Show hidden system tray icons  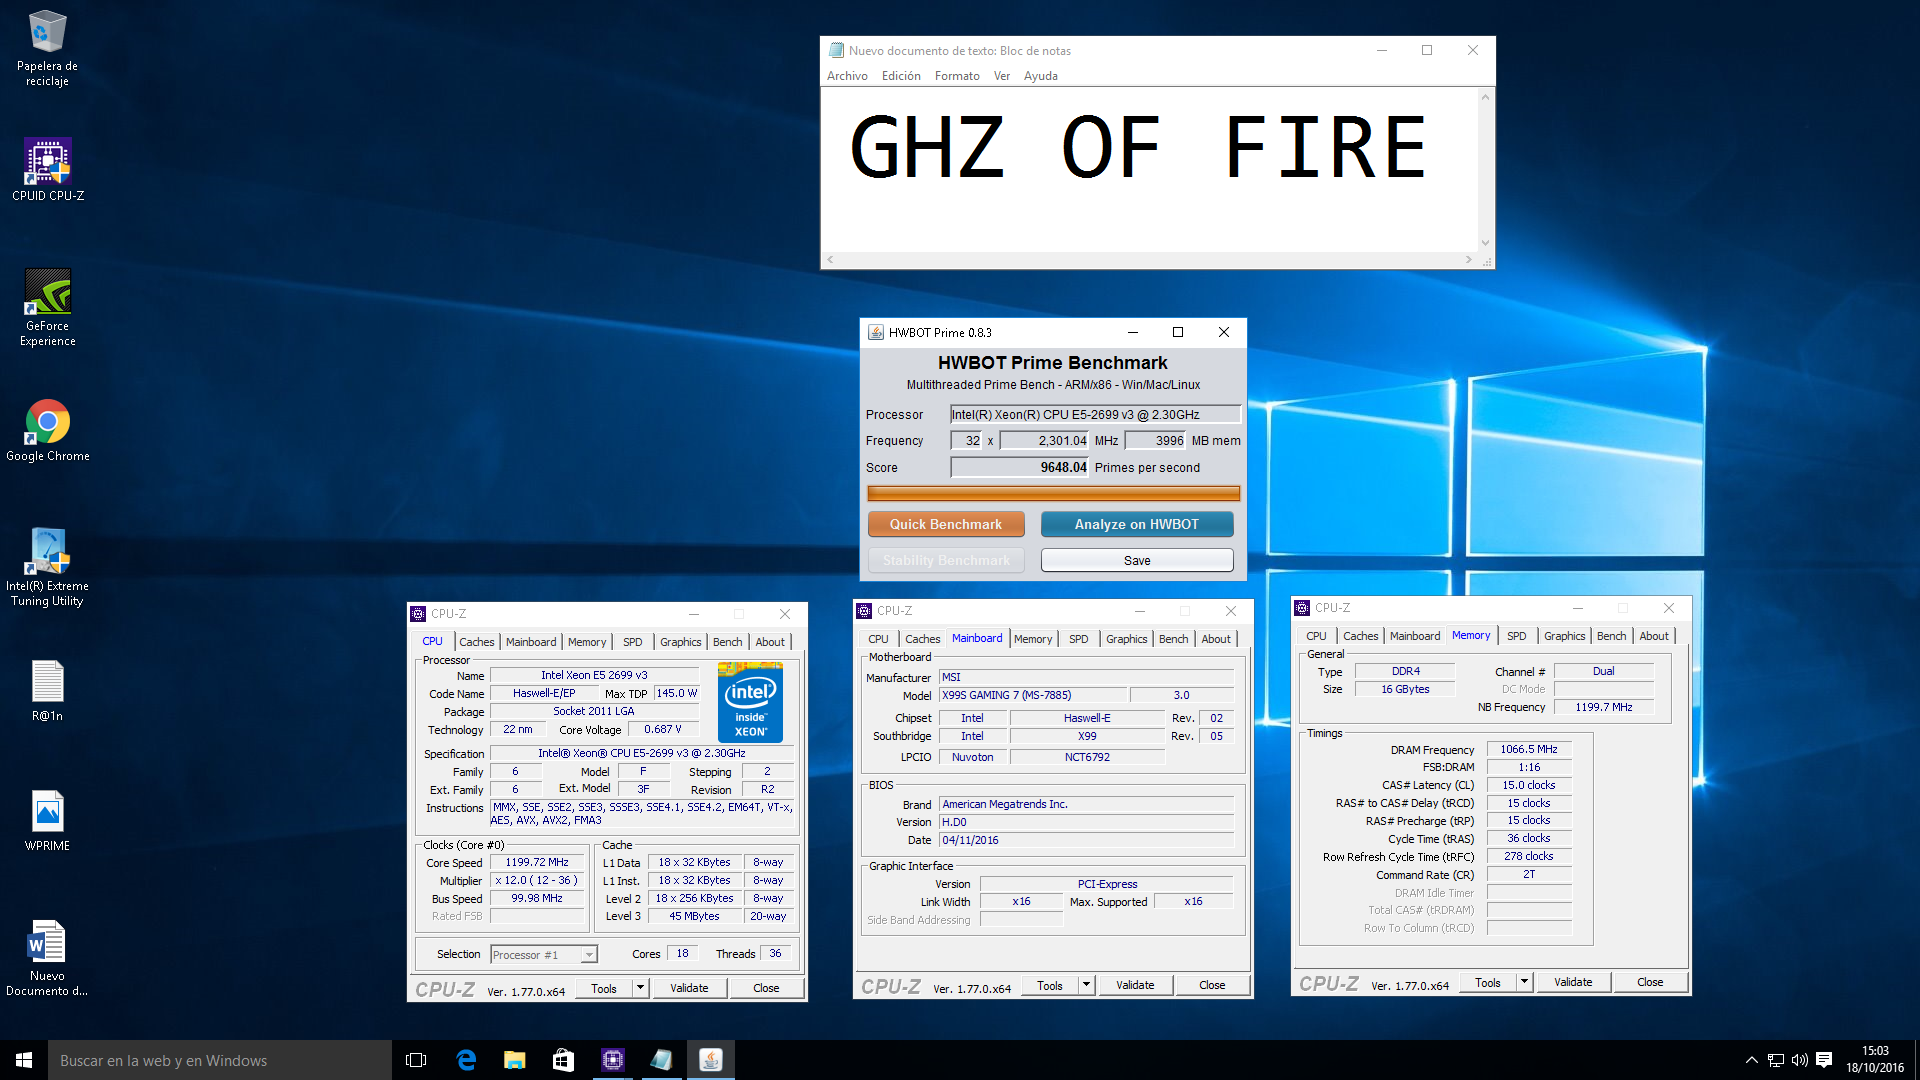click(x=1751, y=1060)
